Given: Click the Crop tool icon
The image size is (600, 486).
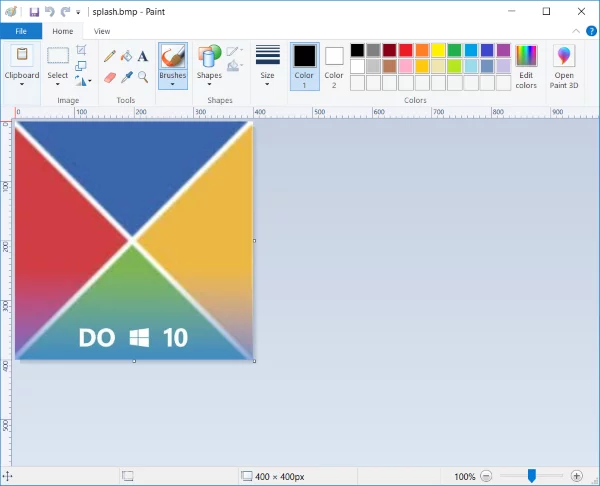Looking at the screenshot, I should point(81,49).
